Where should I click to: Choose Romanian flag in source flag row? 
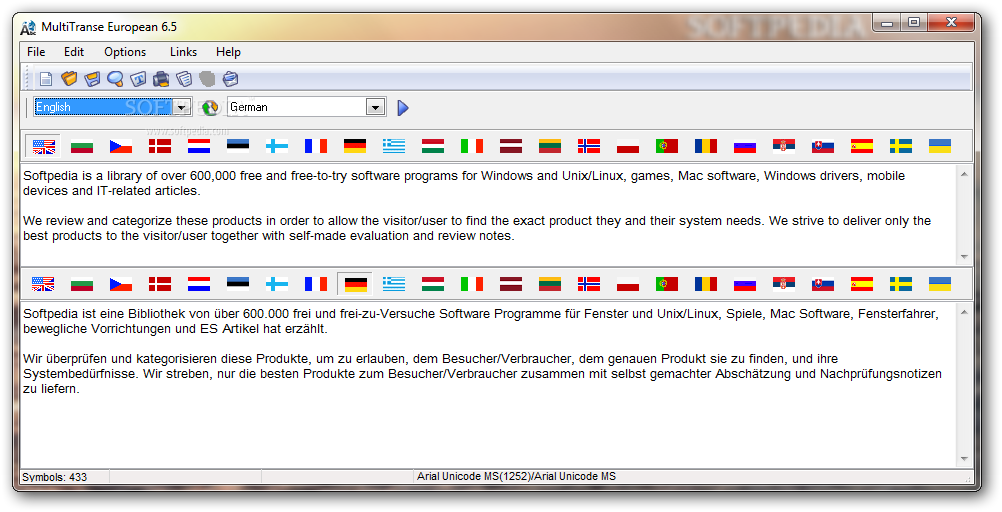coord(705,146)
